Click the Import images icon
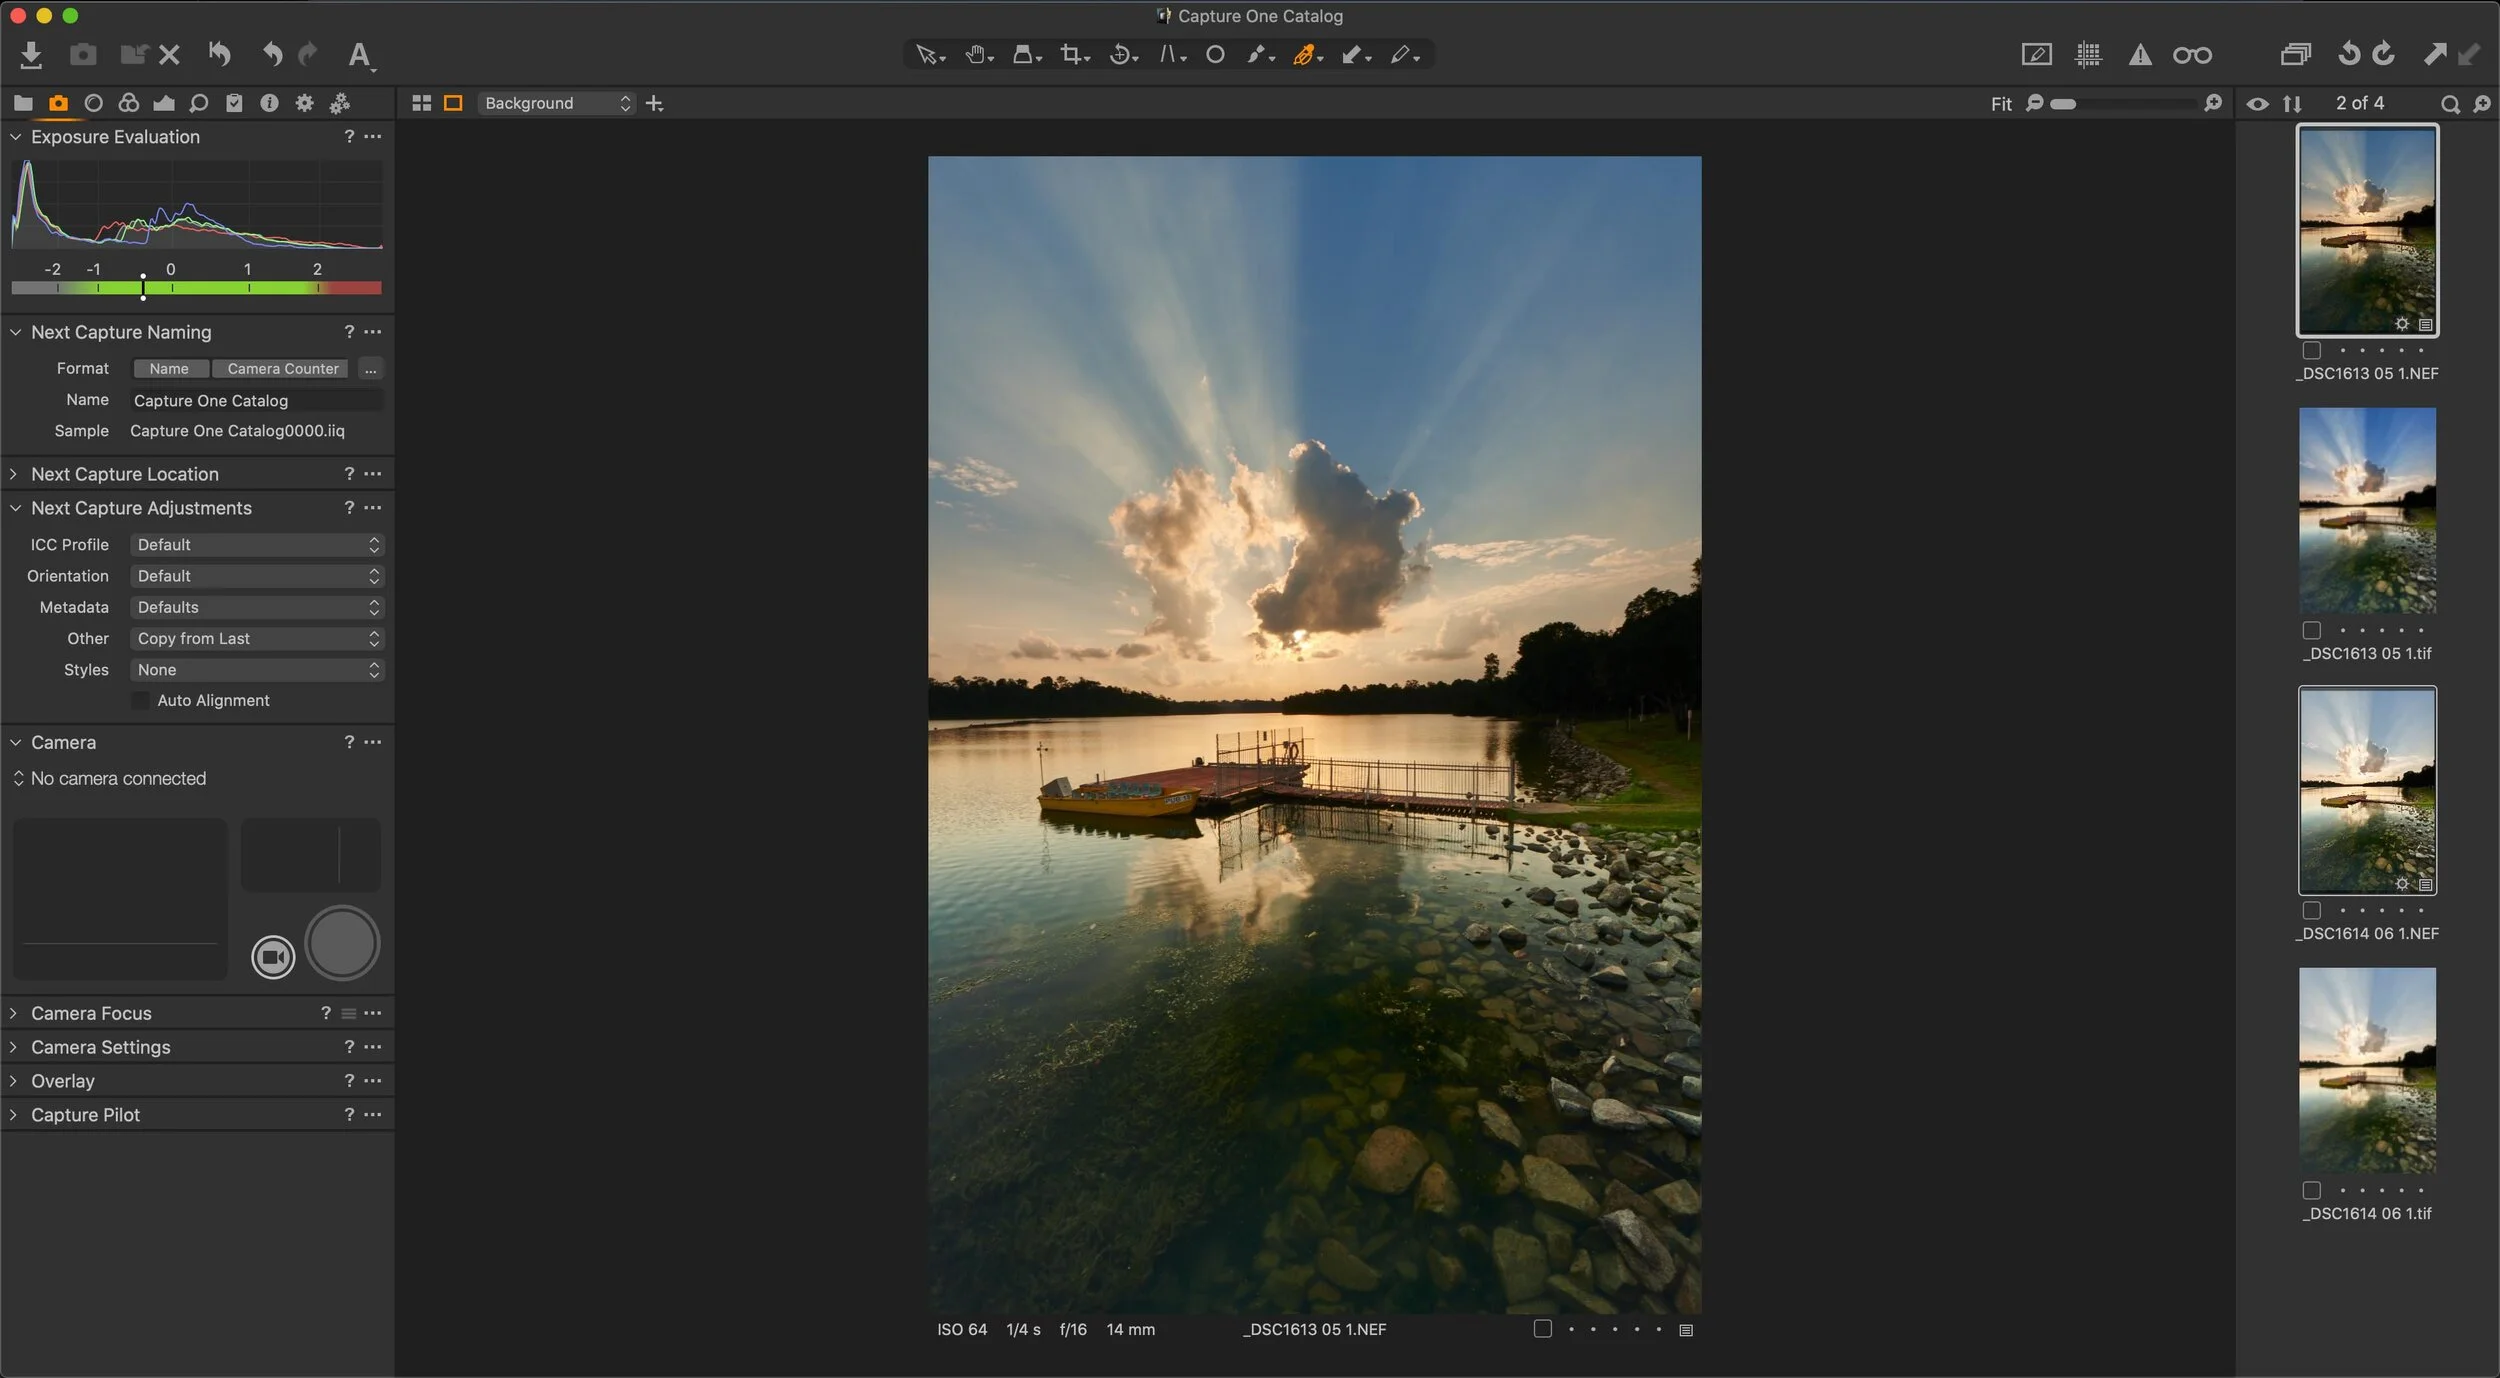Viewport: 2500px width, 1378px height. pos(31,55)
